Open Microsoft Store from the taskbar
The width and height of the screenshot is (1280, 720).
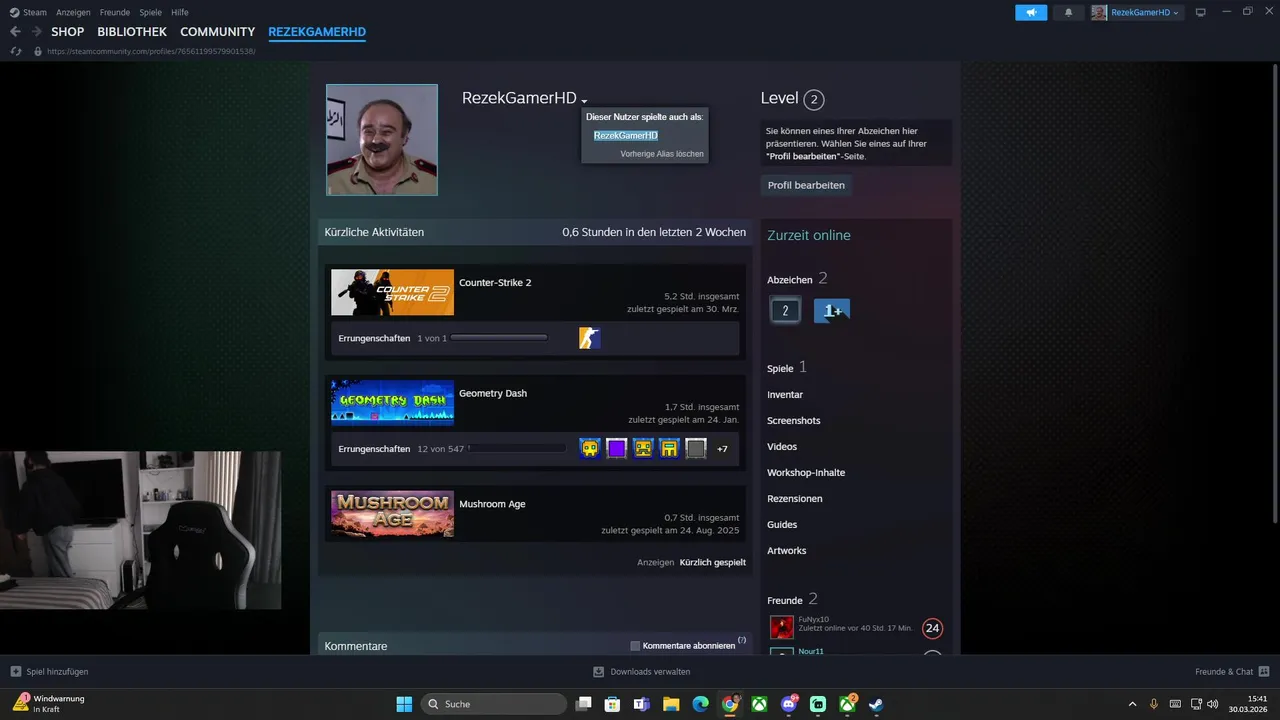pyautogui.click(x=613, y=704)
